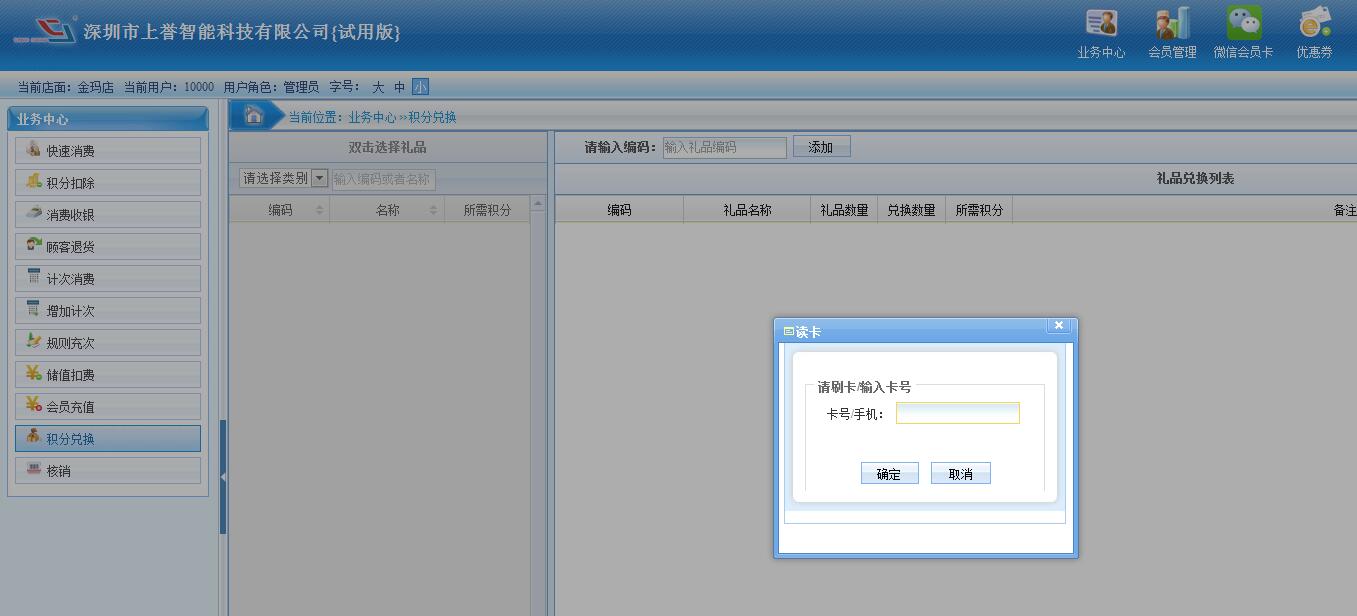1357x616 pixels.
Task: Click 确定 in the 读卡 dialog
Action: point(889,474)
